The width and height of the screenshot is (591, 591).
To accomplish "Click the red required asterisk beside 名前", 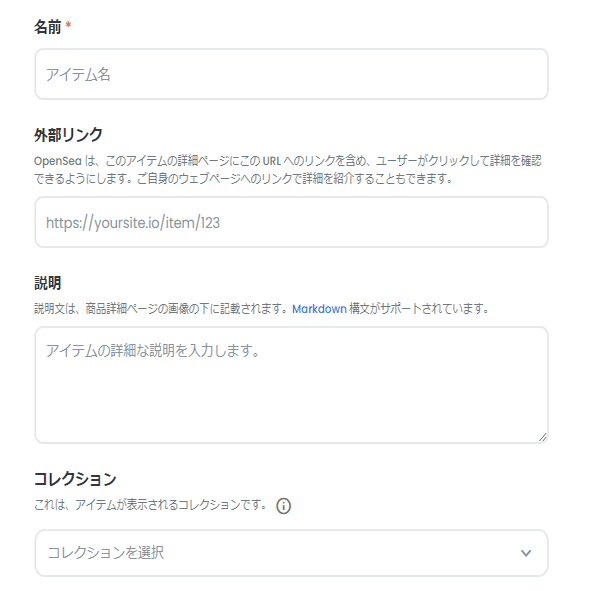I will (x=68, y=25).
